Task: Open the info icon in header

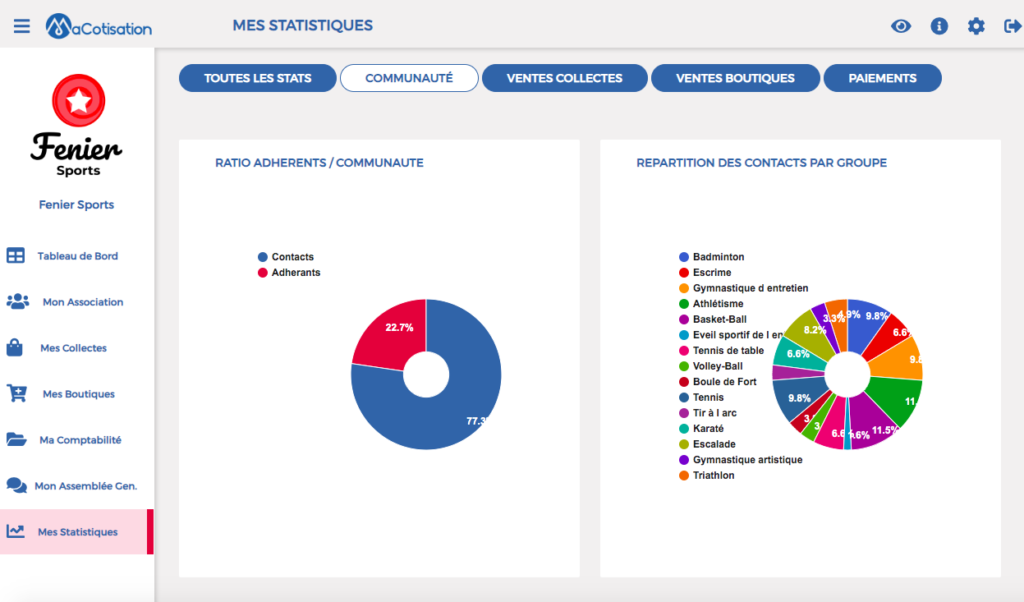Action: click(x=939, y=26)
